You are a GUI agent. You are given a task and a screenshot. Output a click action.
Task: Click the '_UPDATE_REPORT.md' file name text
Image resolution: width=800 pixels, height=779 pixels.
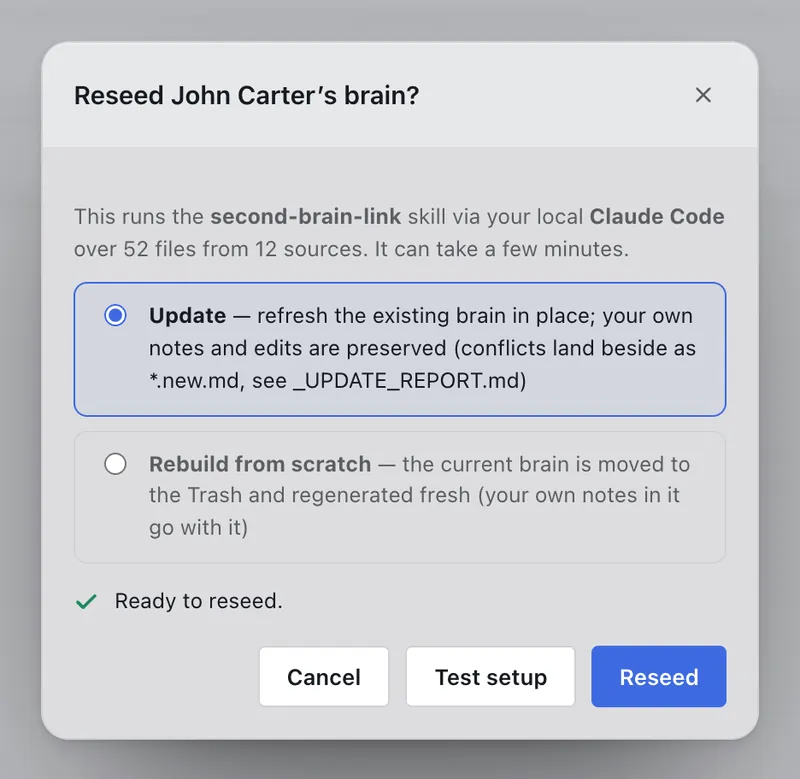406,381
